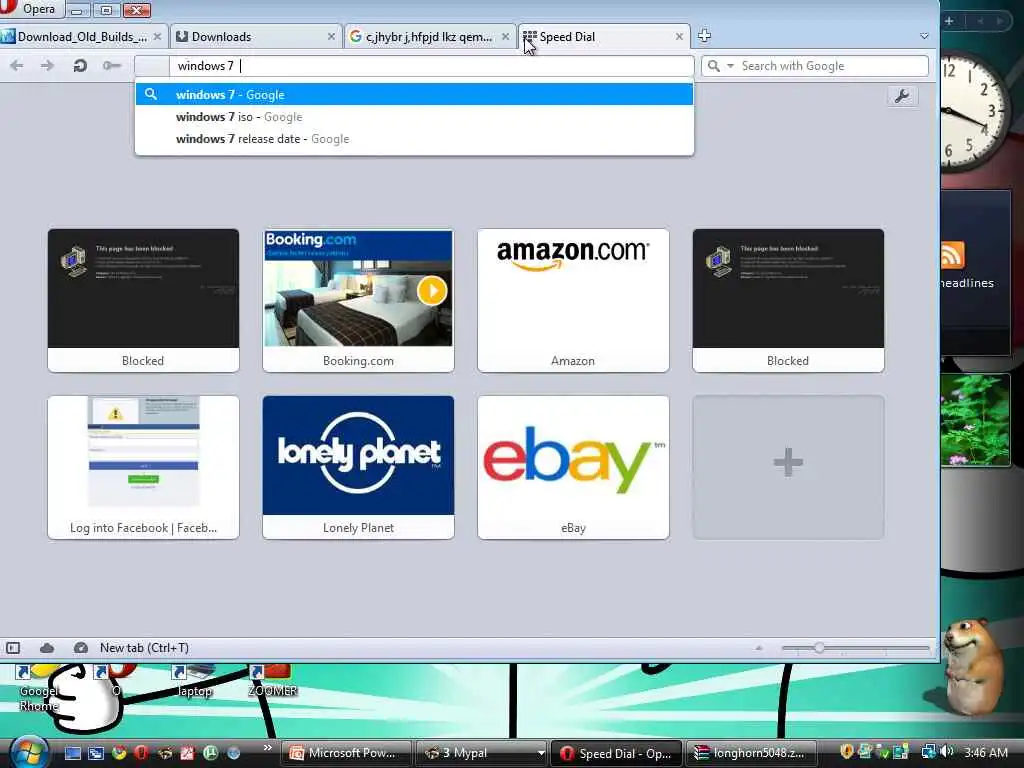
Task: Open Google Chrome desktop shortcut
Action: coord(38,687)
